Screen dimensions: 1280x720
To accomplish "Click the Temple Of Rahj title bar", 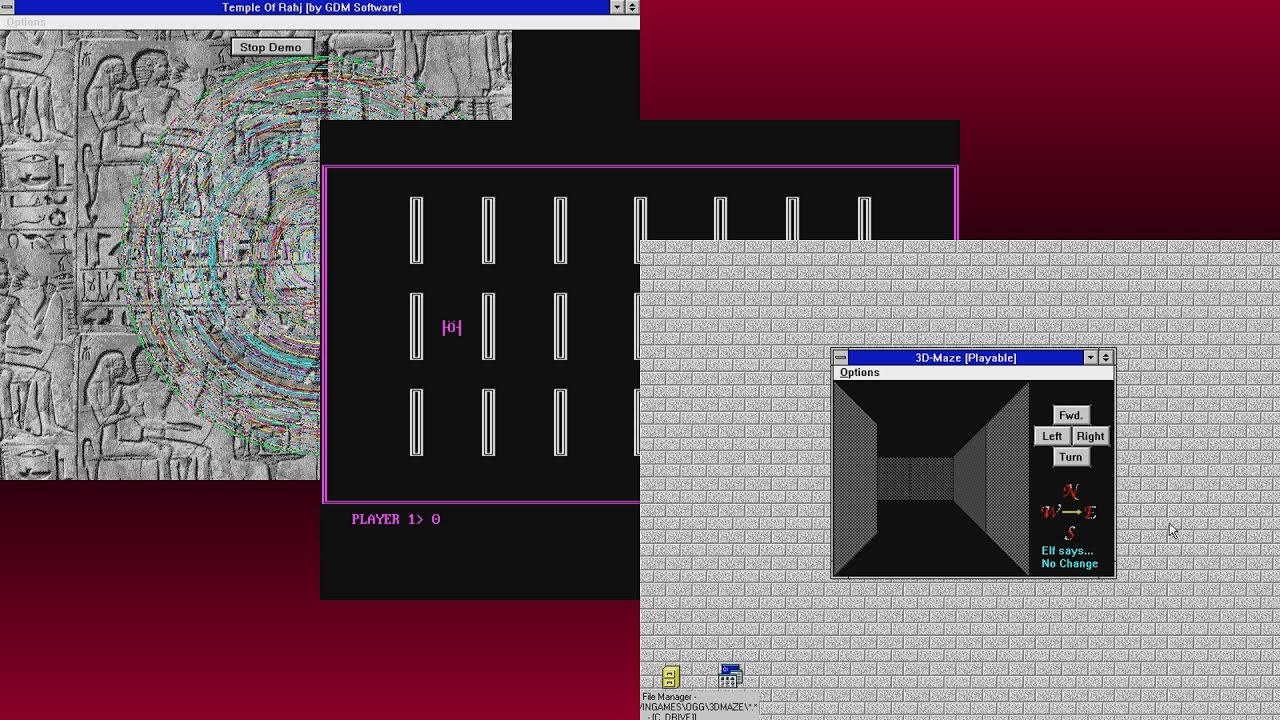I will coord(312,7).
